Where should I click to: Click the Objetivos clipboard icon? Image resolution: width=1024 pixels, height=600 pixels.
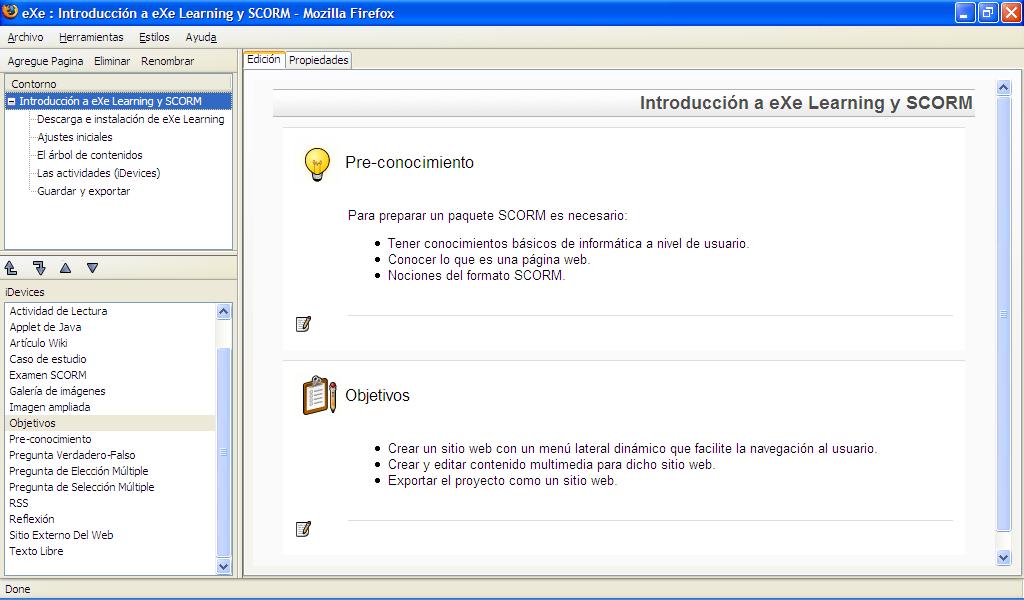click(x=319, y=395)
